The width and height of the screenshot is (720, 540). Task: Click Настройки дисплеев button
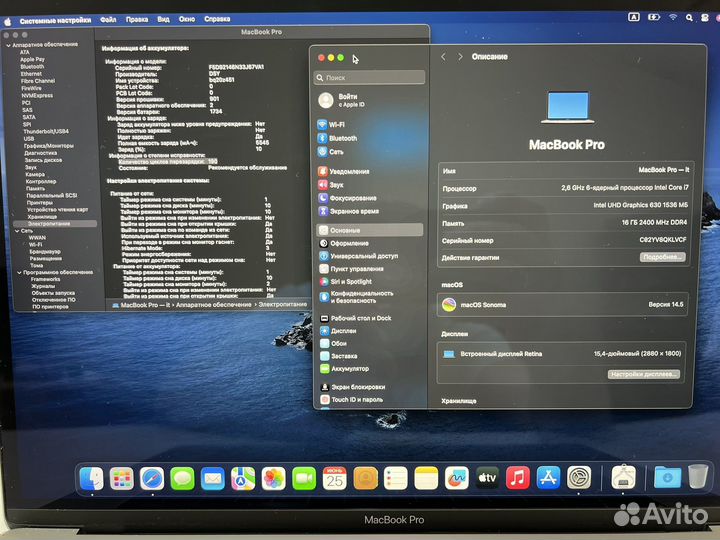[x=644, y=374]
